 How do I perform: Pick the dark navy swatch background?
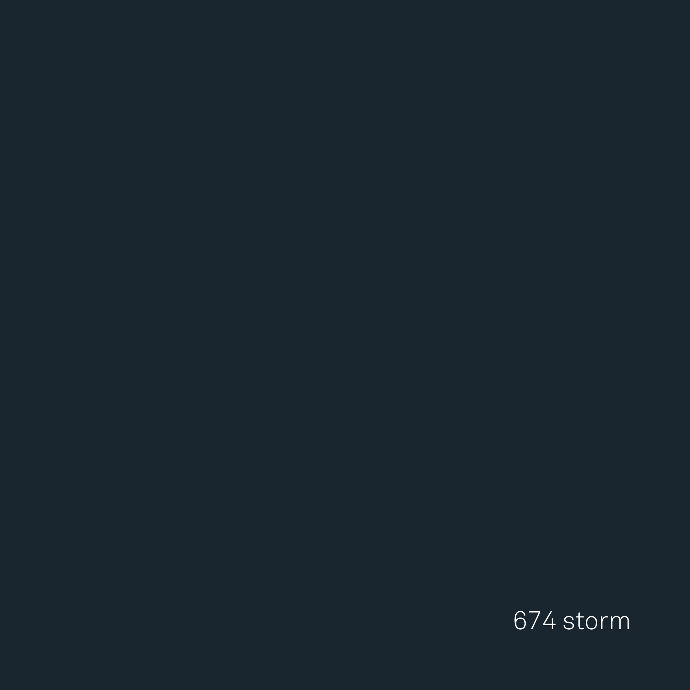[x=345, y=345]
